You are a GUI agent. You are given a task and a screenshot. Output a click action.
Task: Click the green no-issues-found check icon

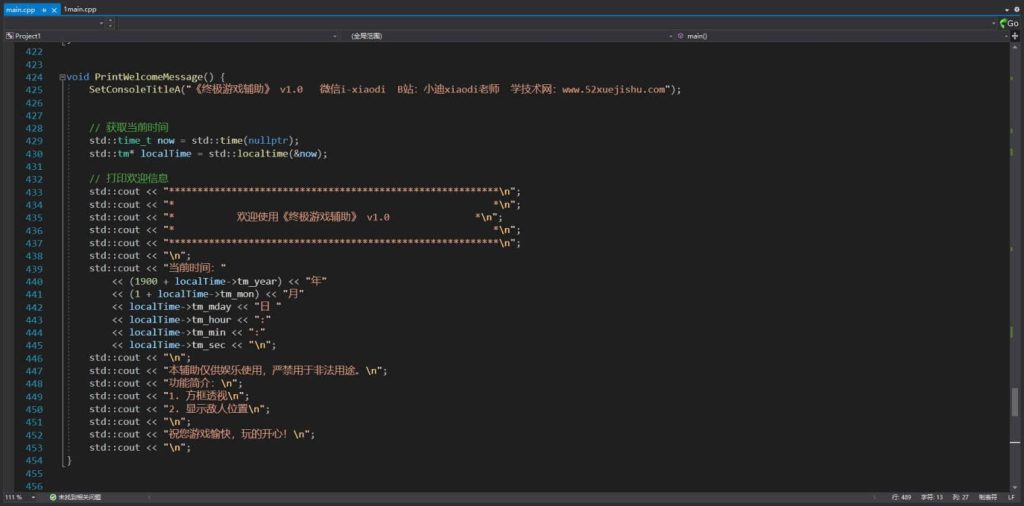[53, 497]
